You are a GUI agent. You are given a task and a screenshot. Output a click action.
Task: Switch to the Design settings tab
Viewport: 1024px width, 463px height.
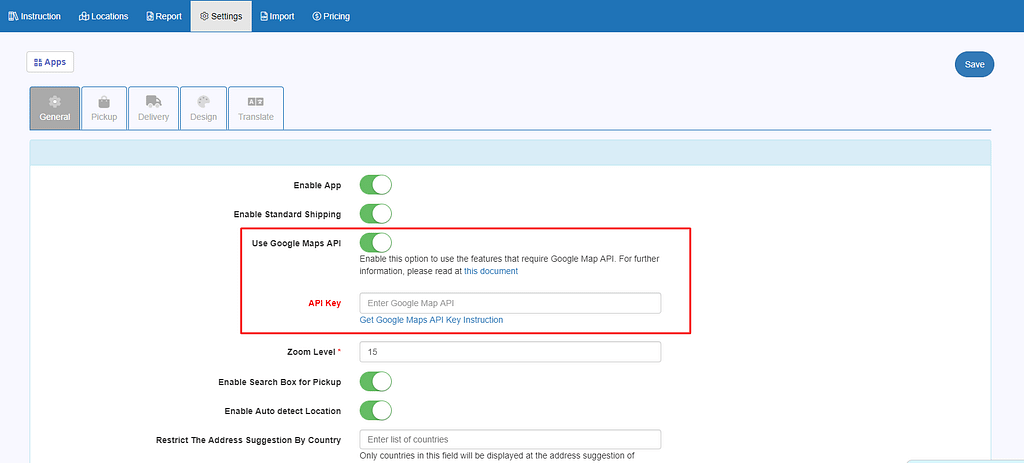click(x=204, y=108)
